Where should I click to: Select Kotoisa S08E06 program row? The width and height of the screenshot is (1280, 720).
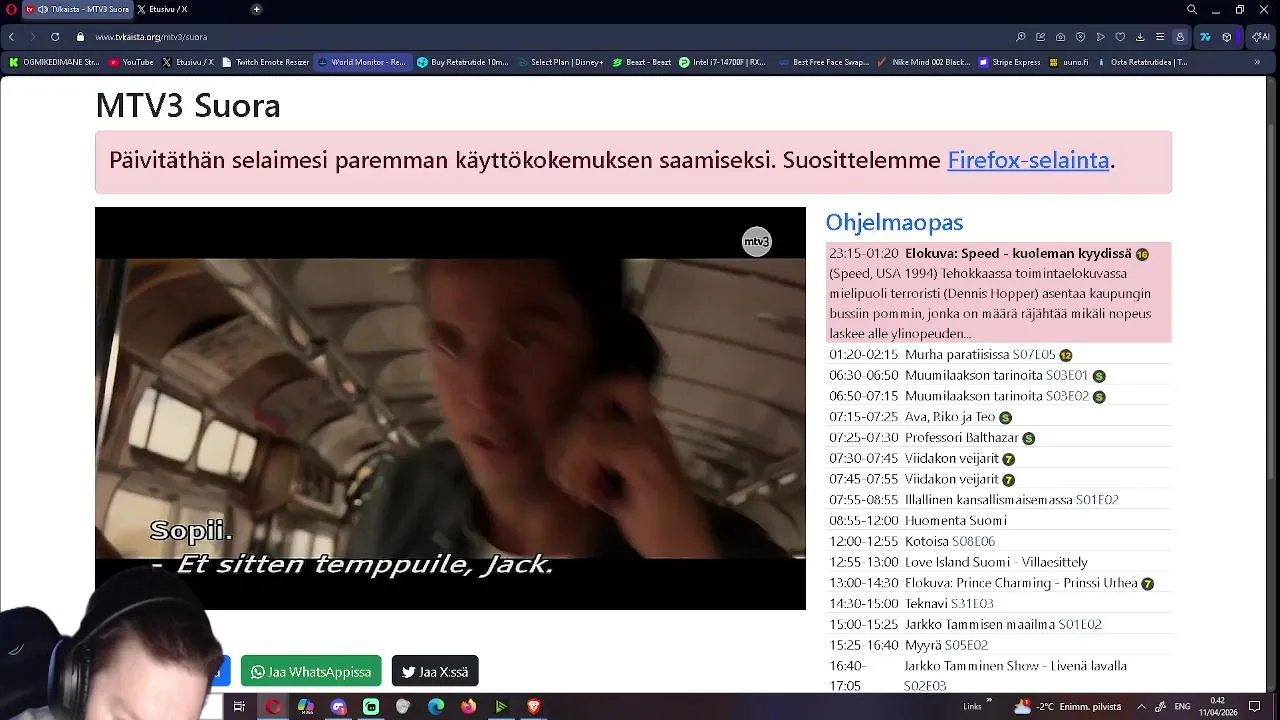tap(998, 541)
